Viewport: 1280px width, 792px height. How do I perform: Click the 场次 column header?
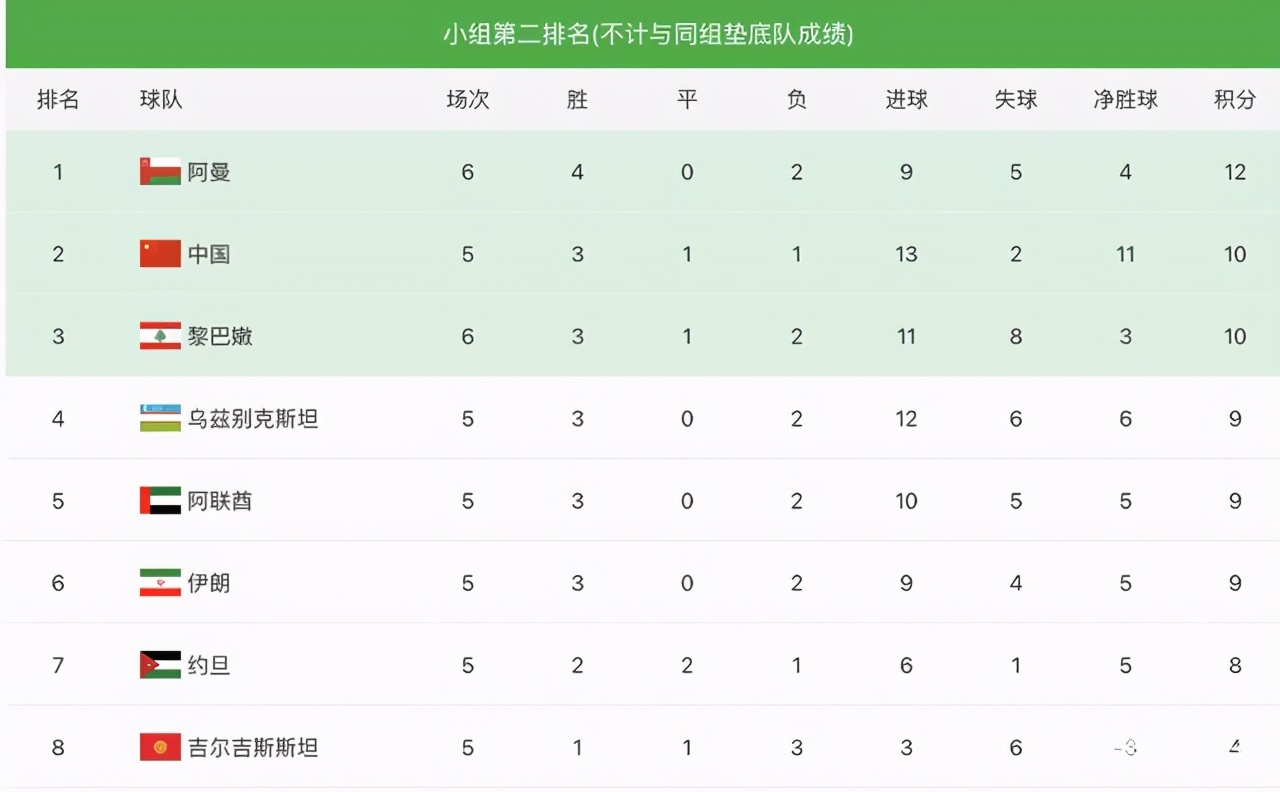click(467, 100)
